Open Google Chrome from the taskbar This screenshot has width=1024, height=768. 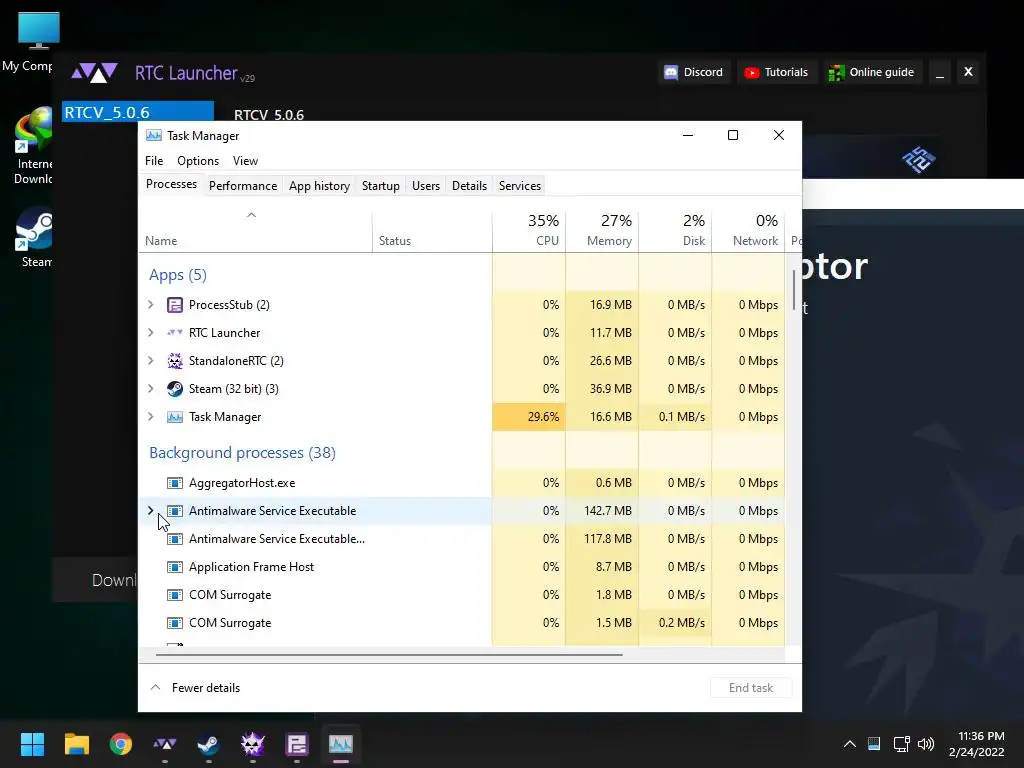coord(121,744)
